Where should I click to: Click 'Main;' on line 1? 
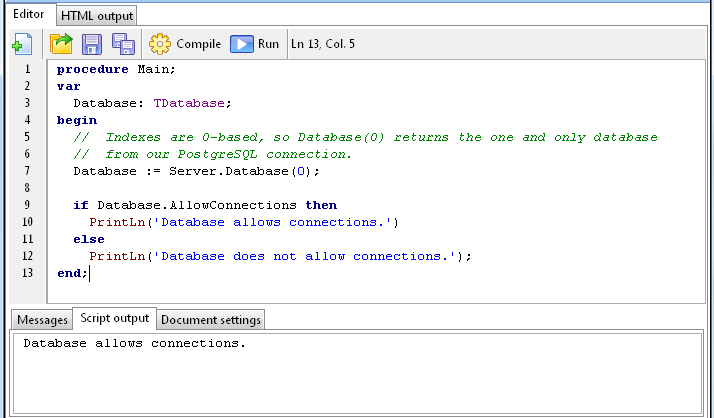156,69
